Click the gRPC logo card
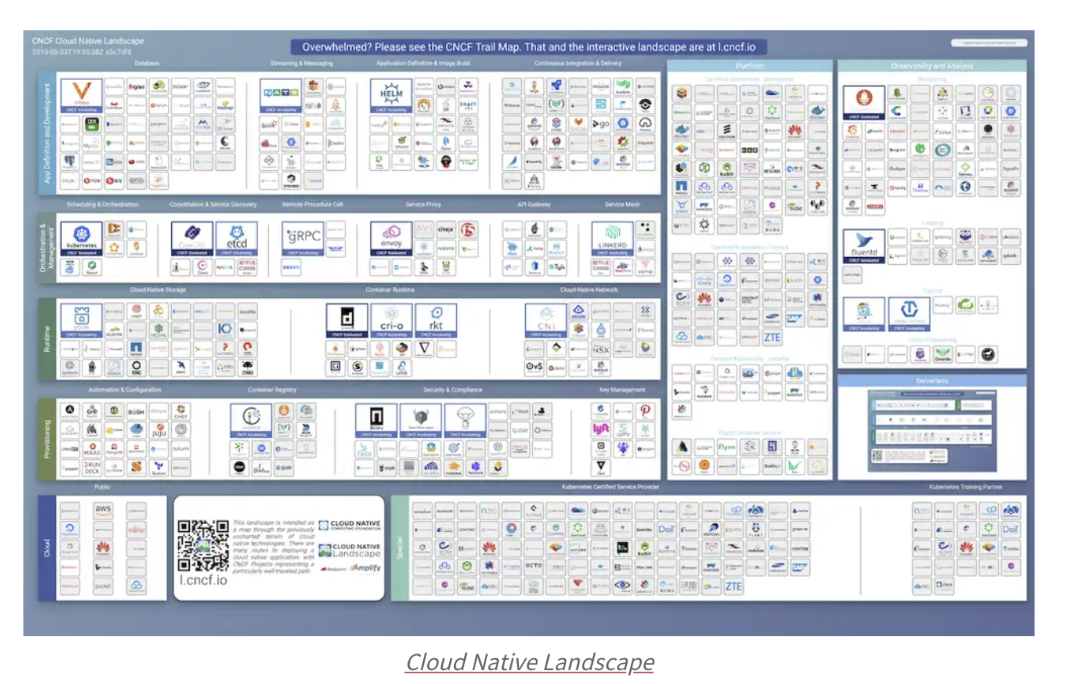 [x=303, y=239]
